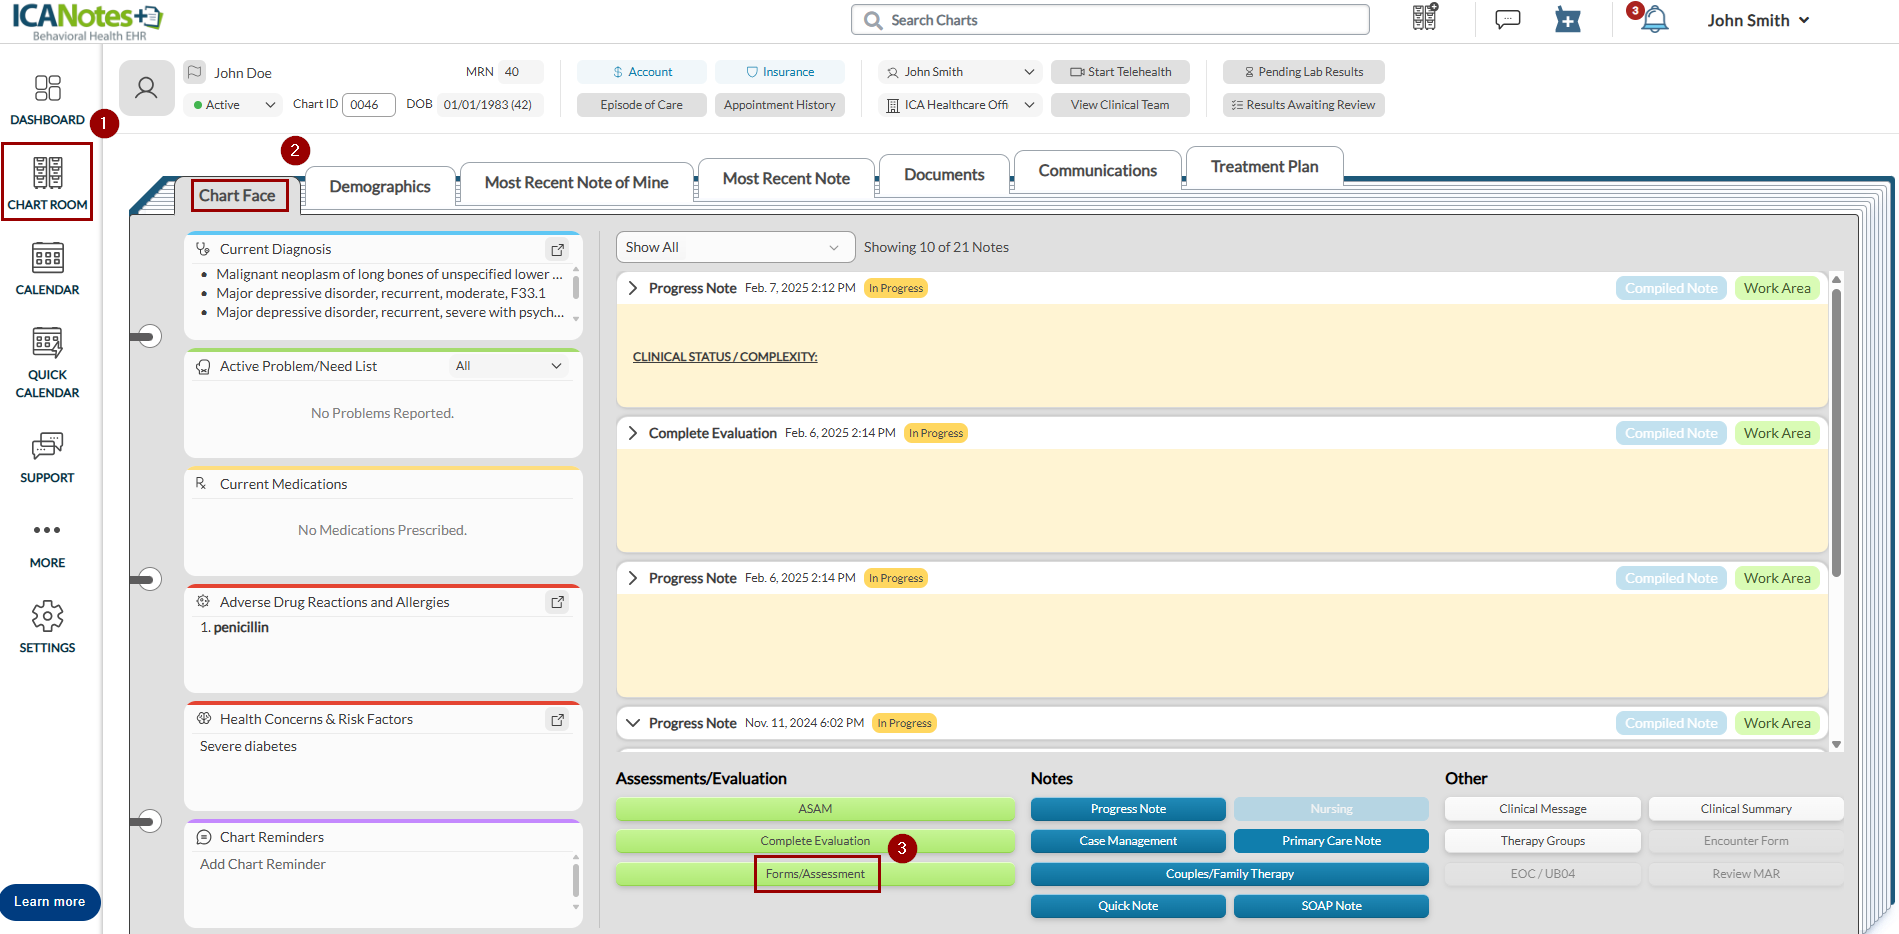Screen dimensions: 1899x934
Task: Click in the Search Charts field
Action: click(1110, 20)
